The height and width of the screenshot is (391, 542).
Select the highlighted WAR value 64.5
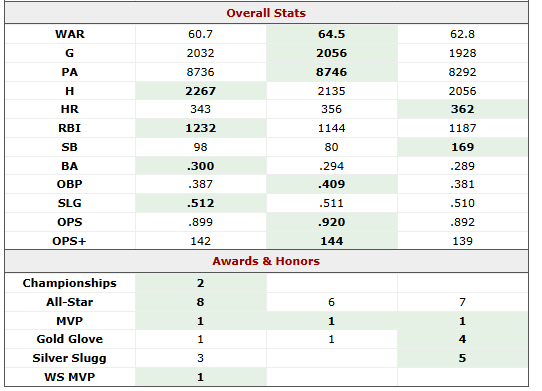tap(331, 34)
